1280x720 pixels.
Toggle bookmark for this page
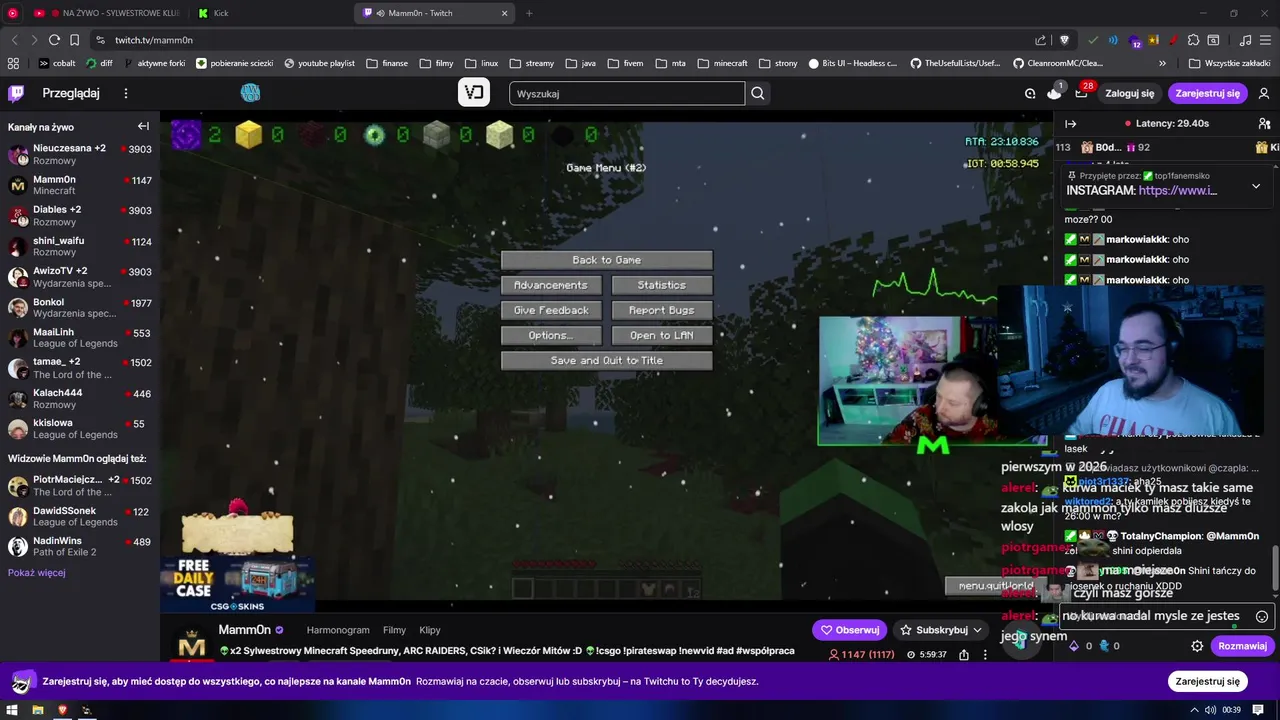(x=75, y=40)
